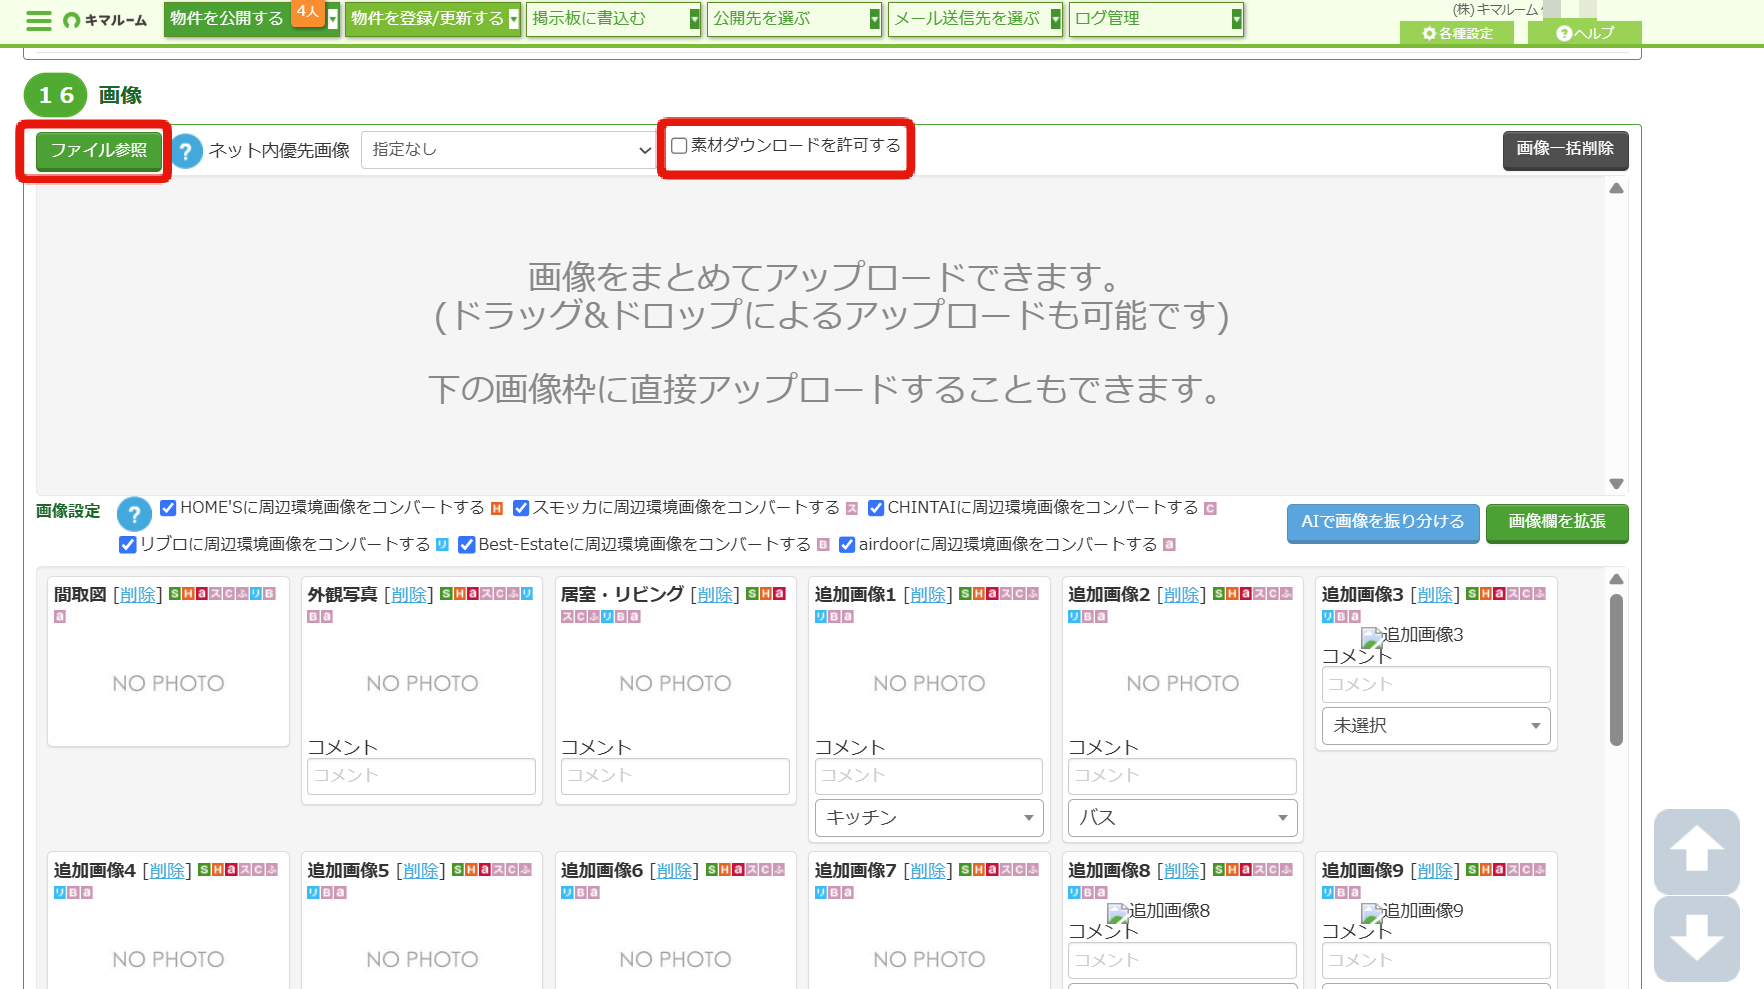Click up arrow of upload area scrollbar
Screen dimensions: 1764x989
tap(1616, 188)
